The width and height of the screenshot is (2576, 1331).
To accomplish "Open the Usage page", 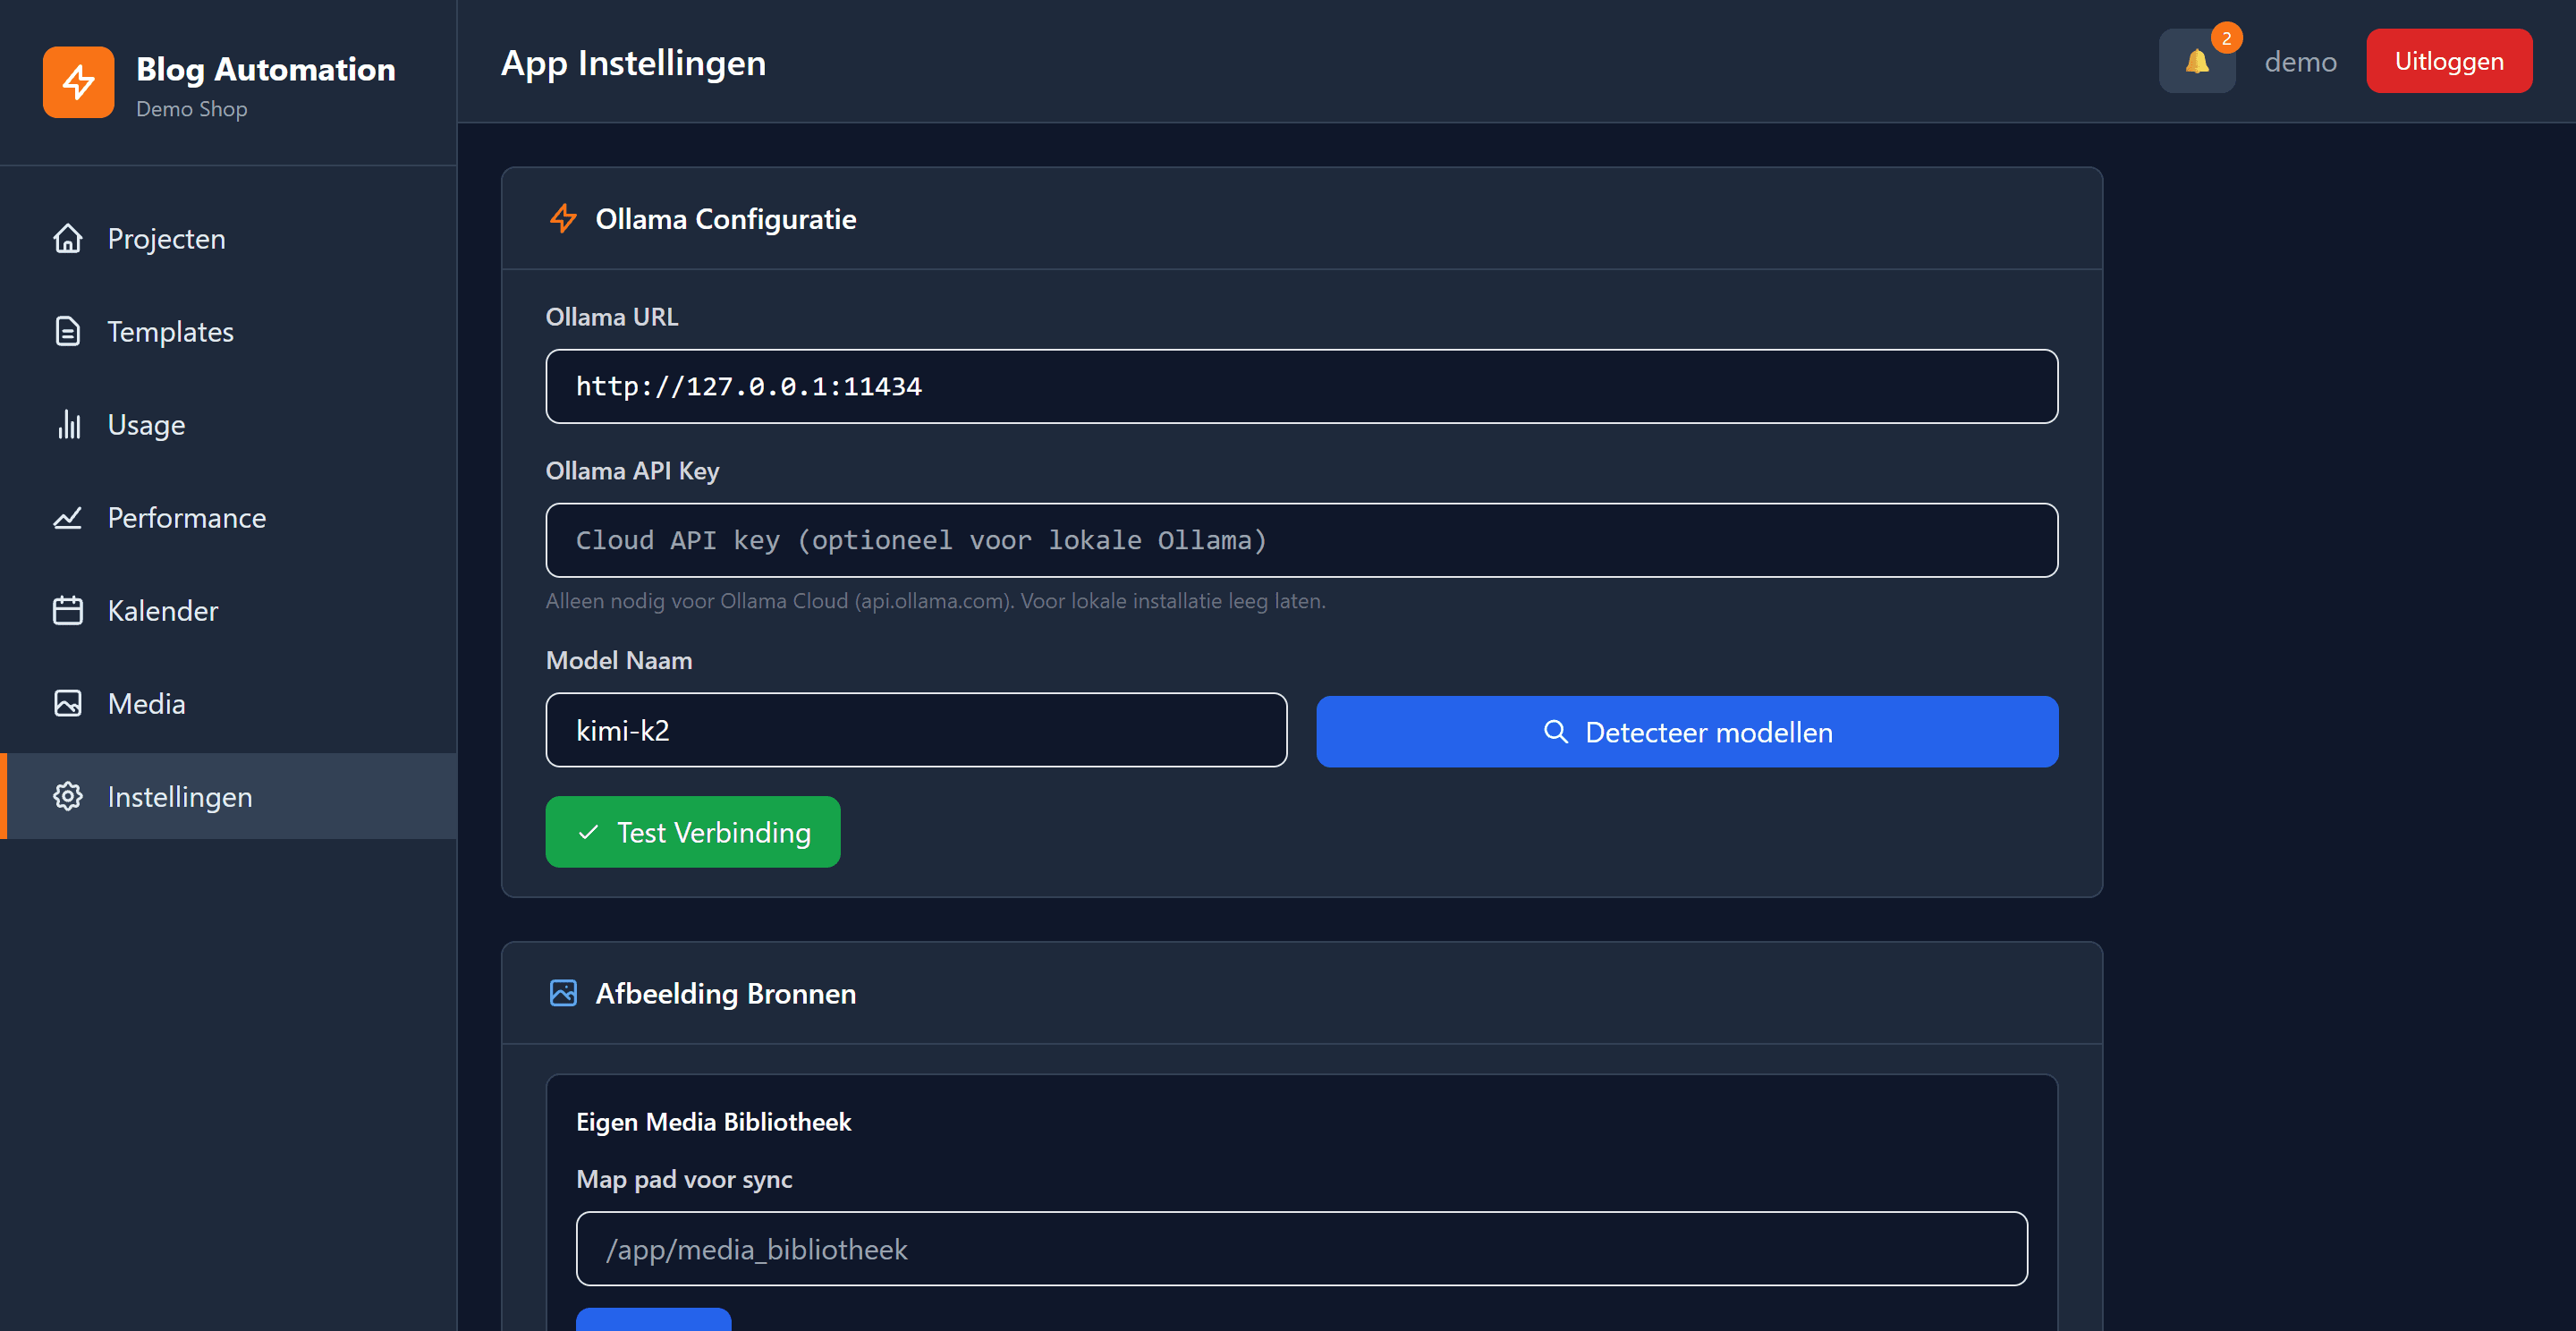I will (x=229, y=424).
